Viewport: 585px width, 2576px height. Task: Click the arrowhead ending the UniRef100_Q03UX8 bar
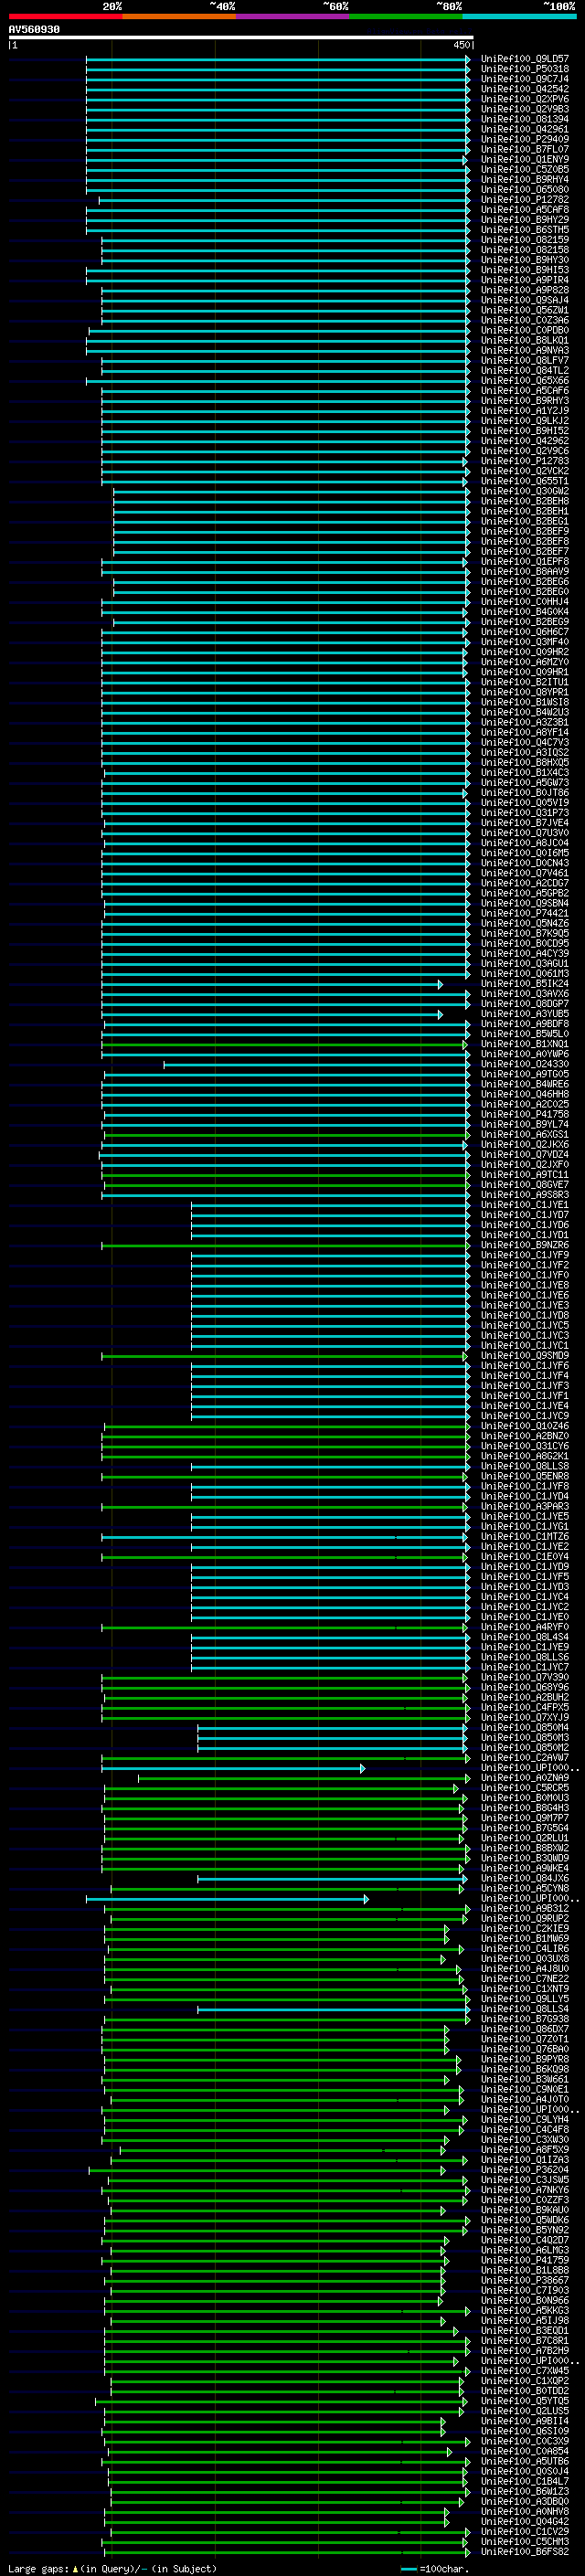[443, 1959]
